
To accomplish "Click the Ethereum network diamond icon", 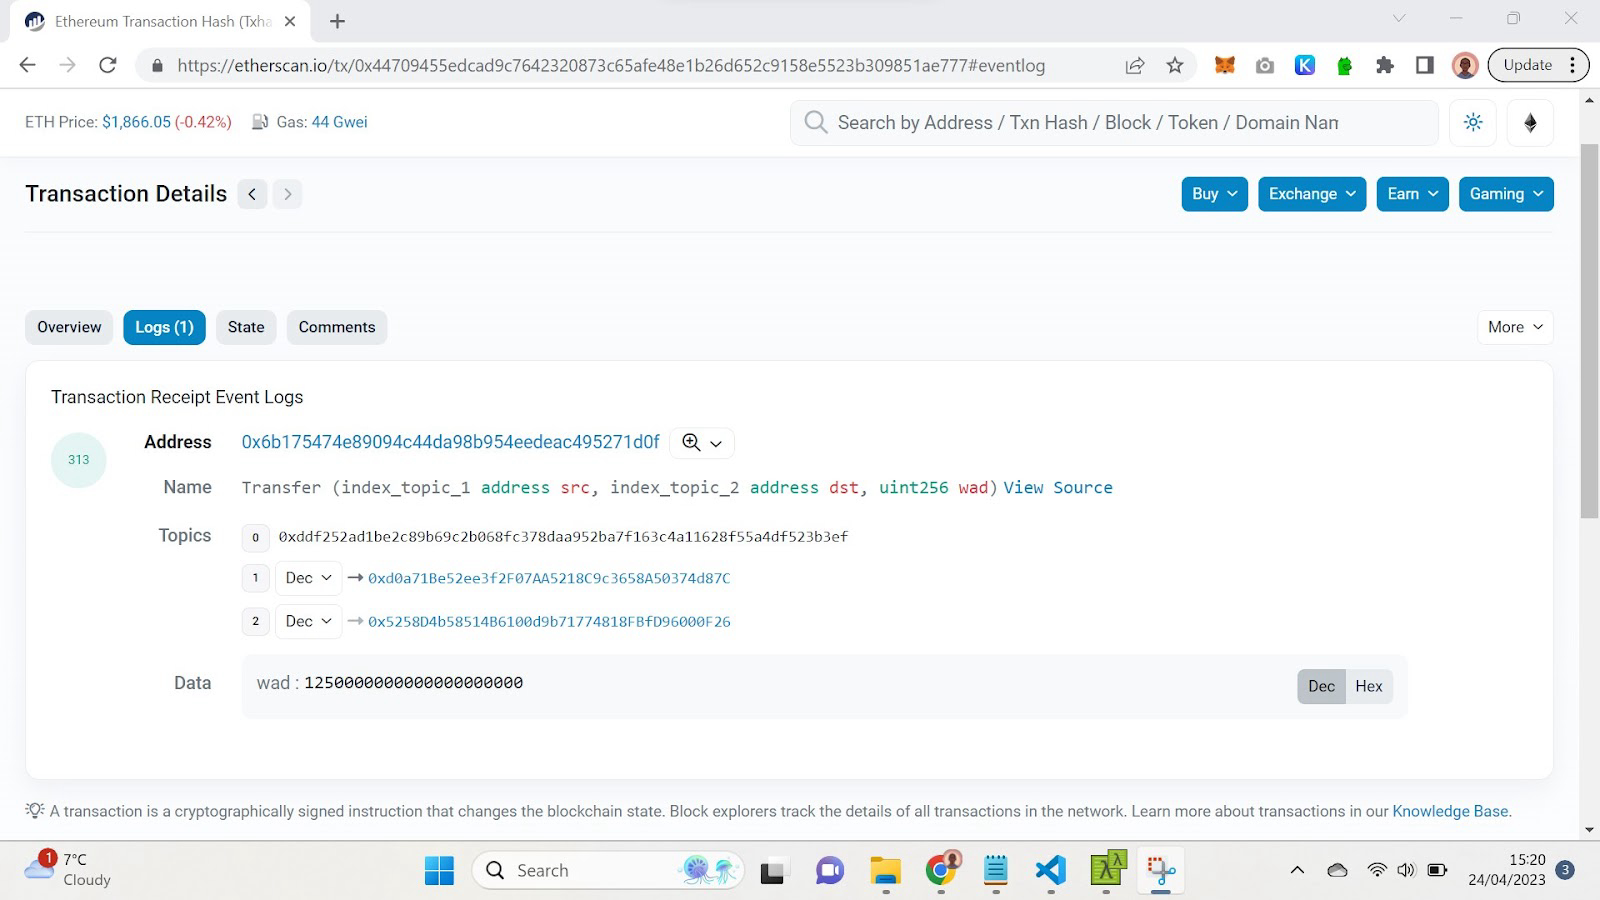I will [1530, 122].
